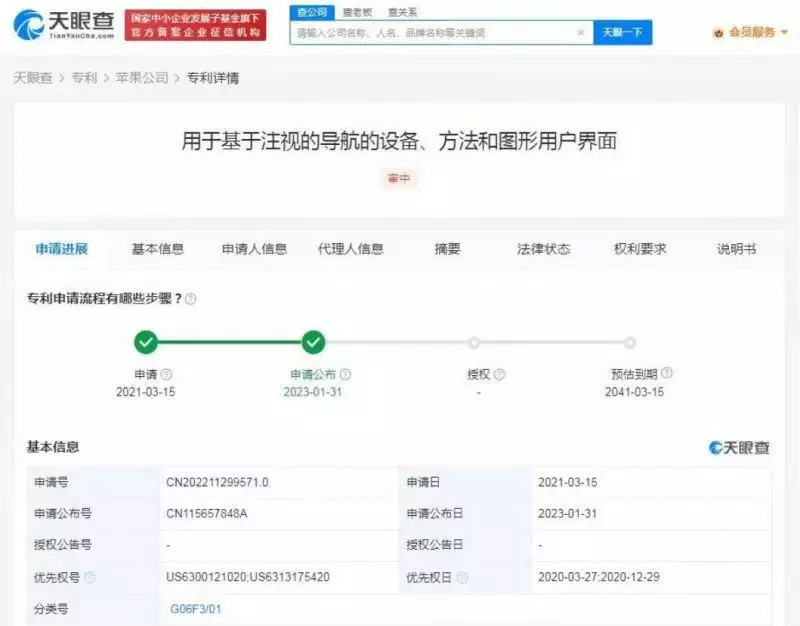Click the help icon beside 申请 step

tap(166, 374)
